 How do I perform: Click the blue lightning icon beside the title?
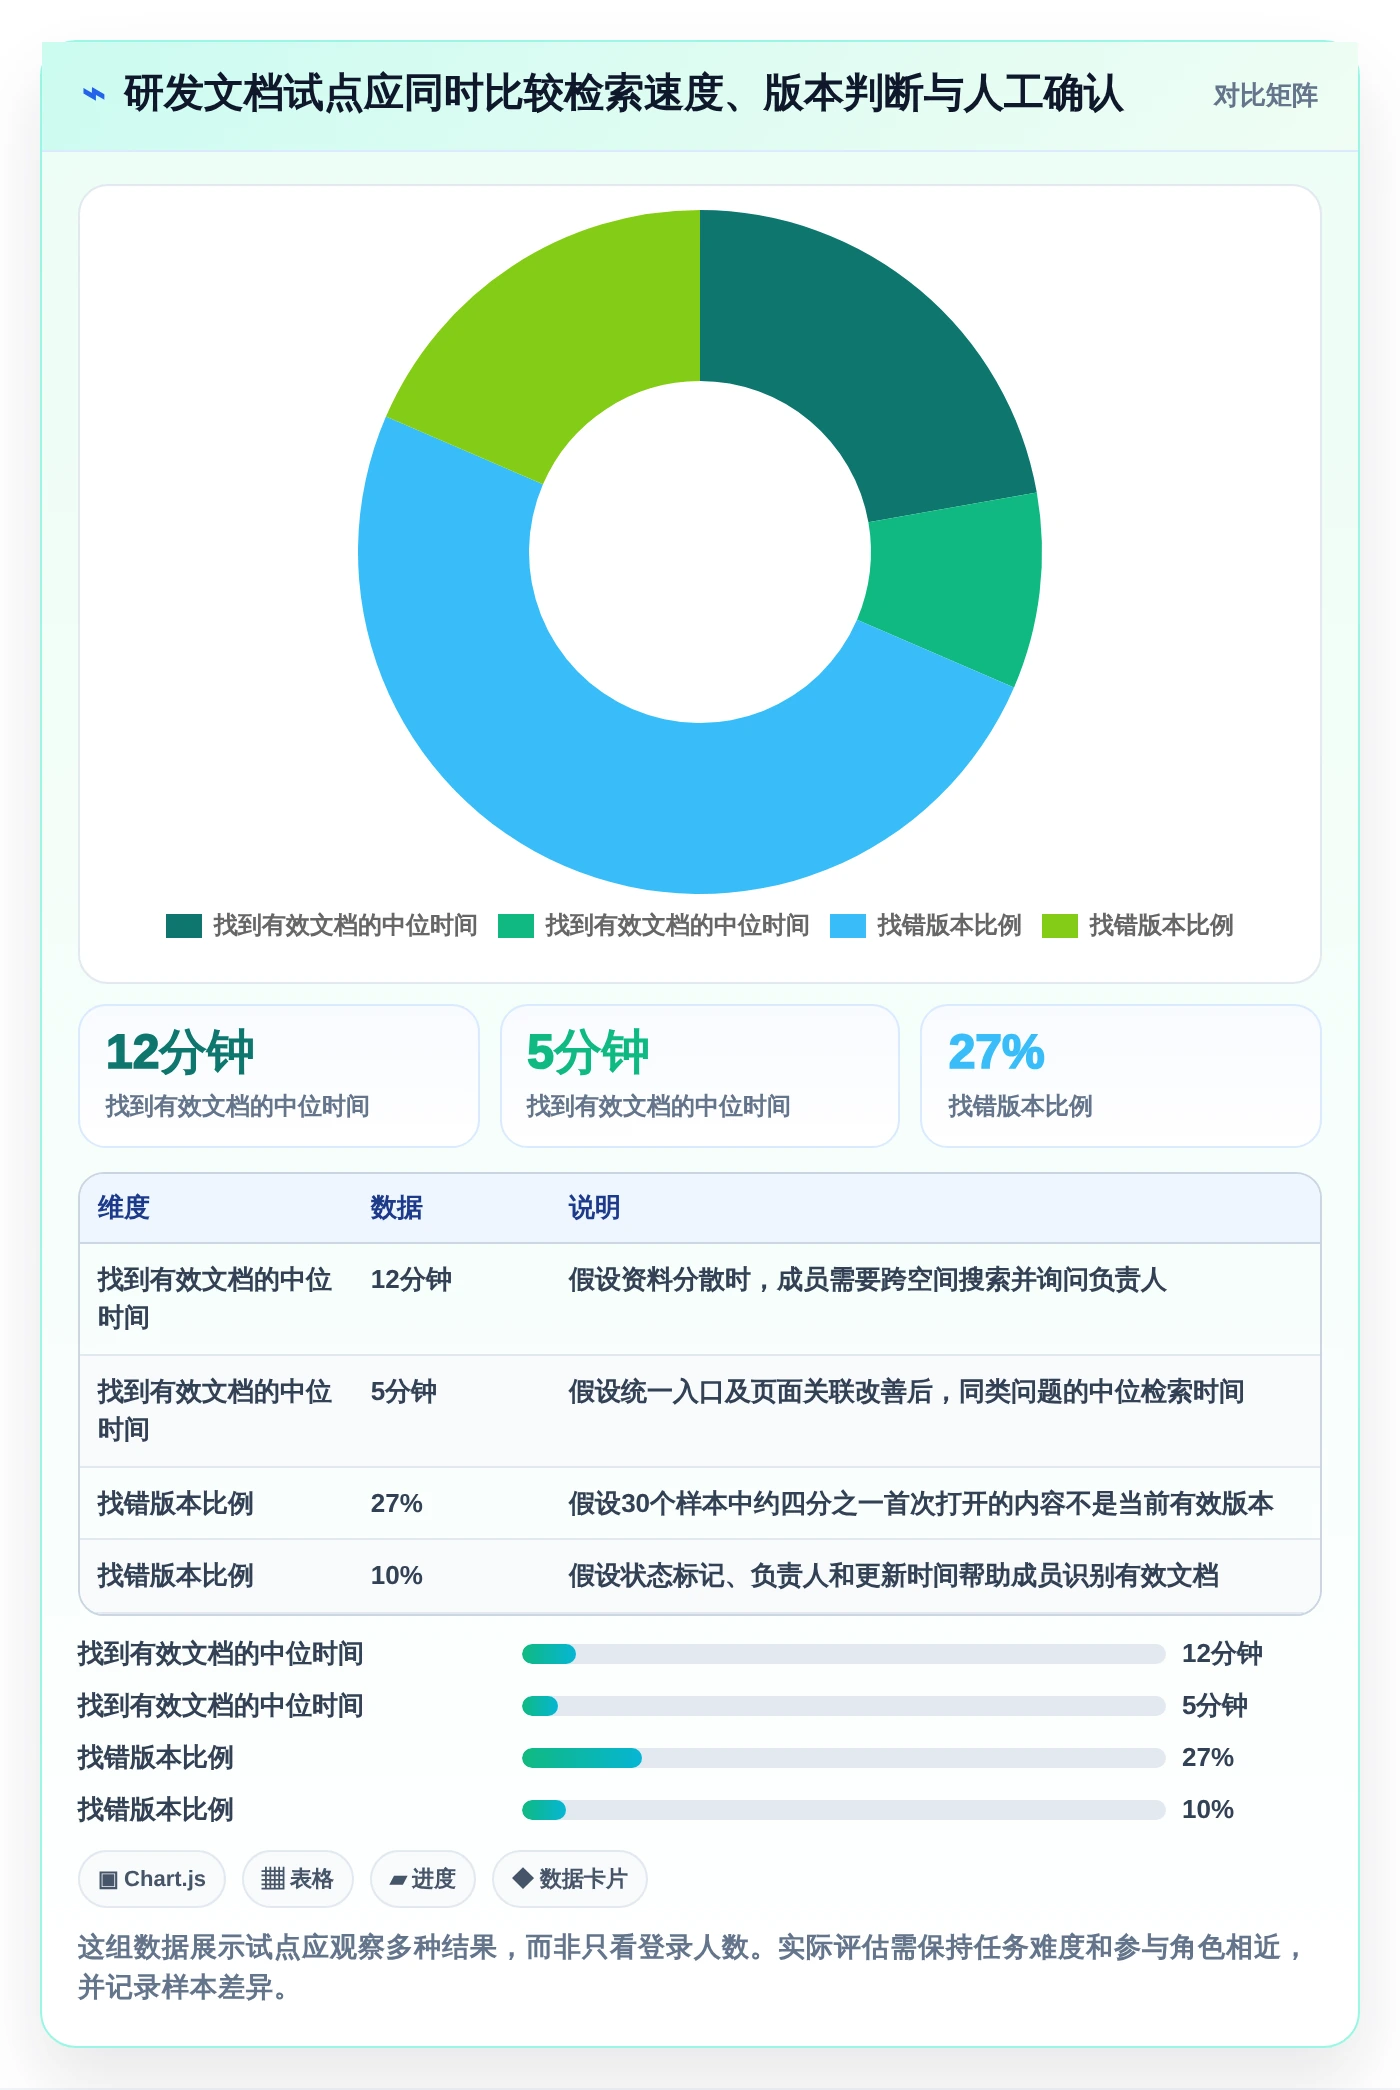[93, 95]
